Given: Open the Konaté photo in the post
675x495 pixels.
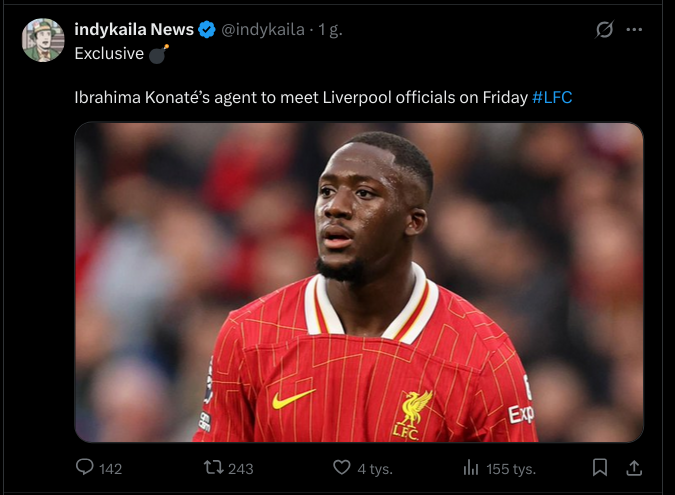Looking at the screenshot, I should pos(358,282).
